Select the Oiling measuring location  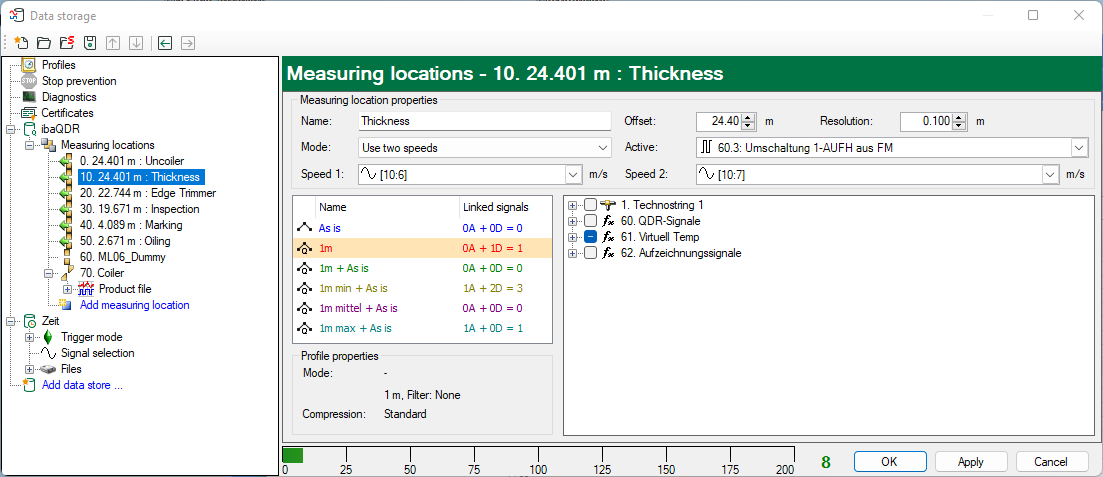pos(125,241)
